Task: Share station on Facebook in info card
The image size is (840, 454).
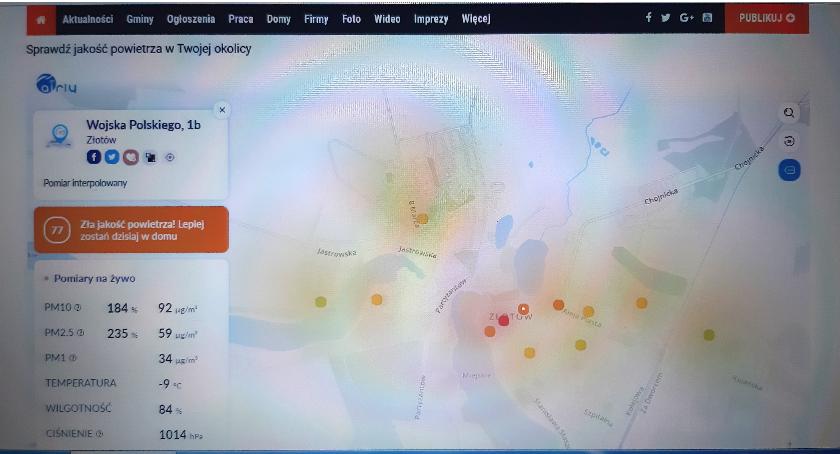Action: [x=94, y=157]
